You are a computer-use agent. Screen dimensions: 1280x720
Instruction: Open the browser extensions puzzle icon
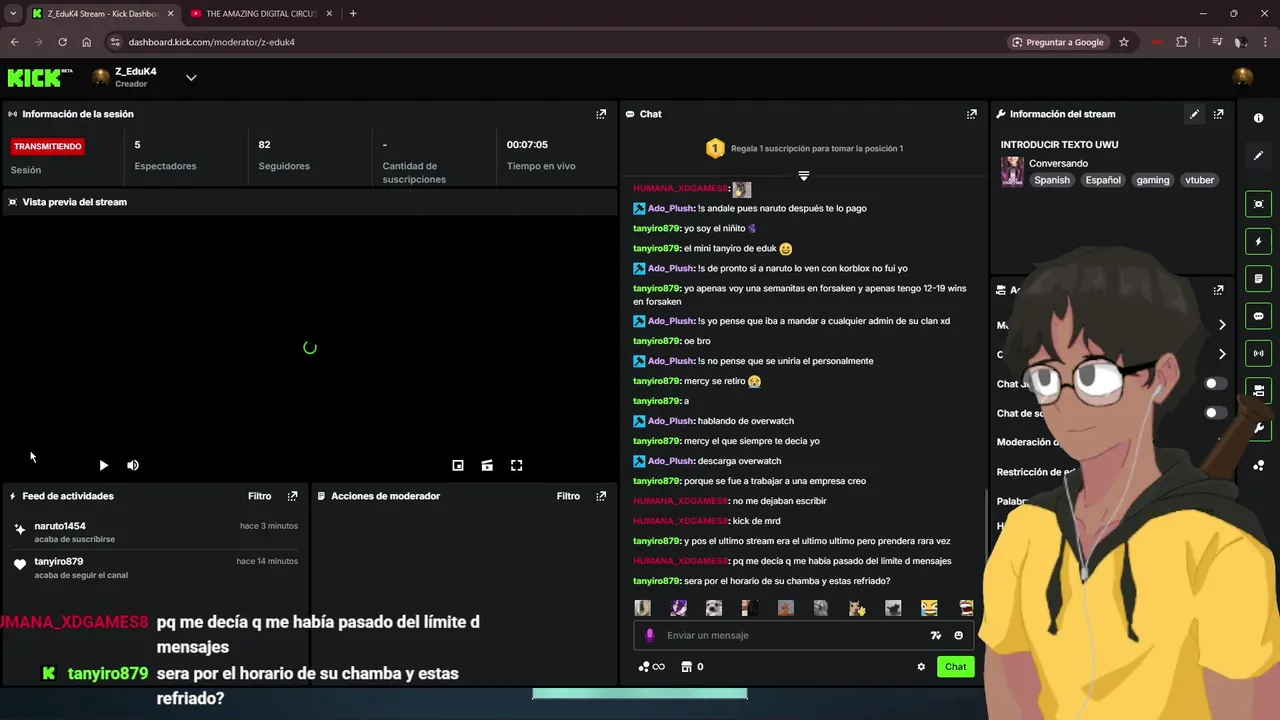point(1182,42)
